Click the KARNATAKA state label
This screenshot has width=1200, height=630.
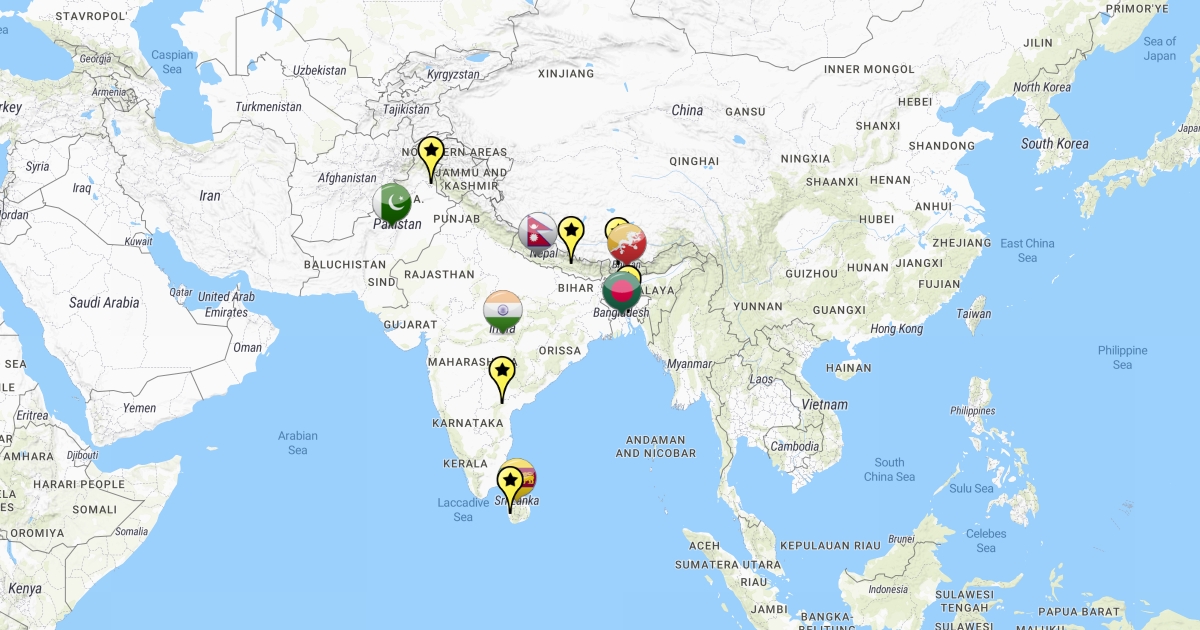tap(468, 423)
